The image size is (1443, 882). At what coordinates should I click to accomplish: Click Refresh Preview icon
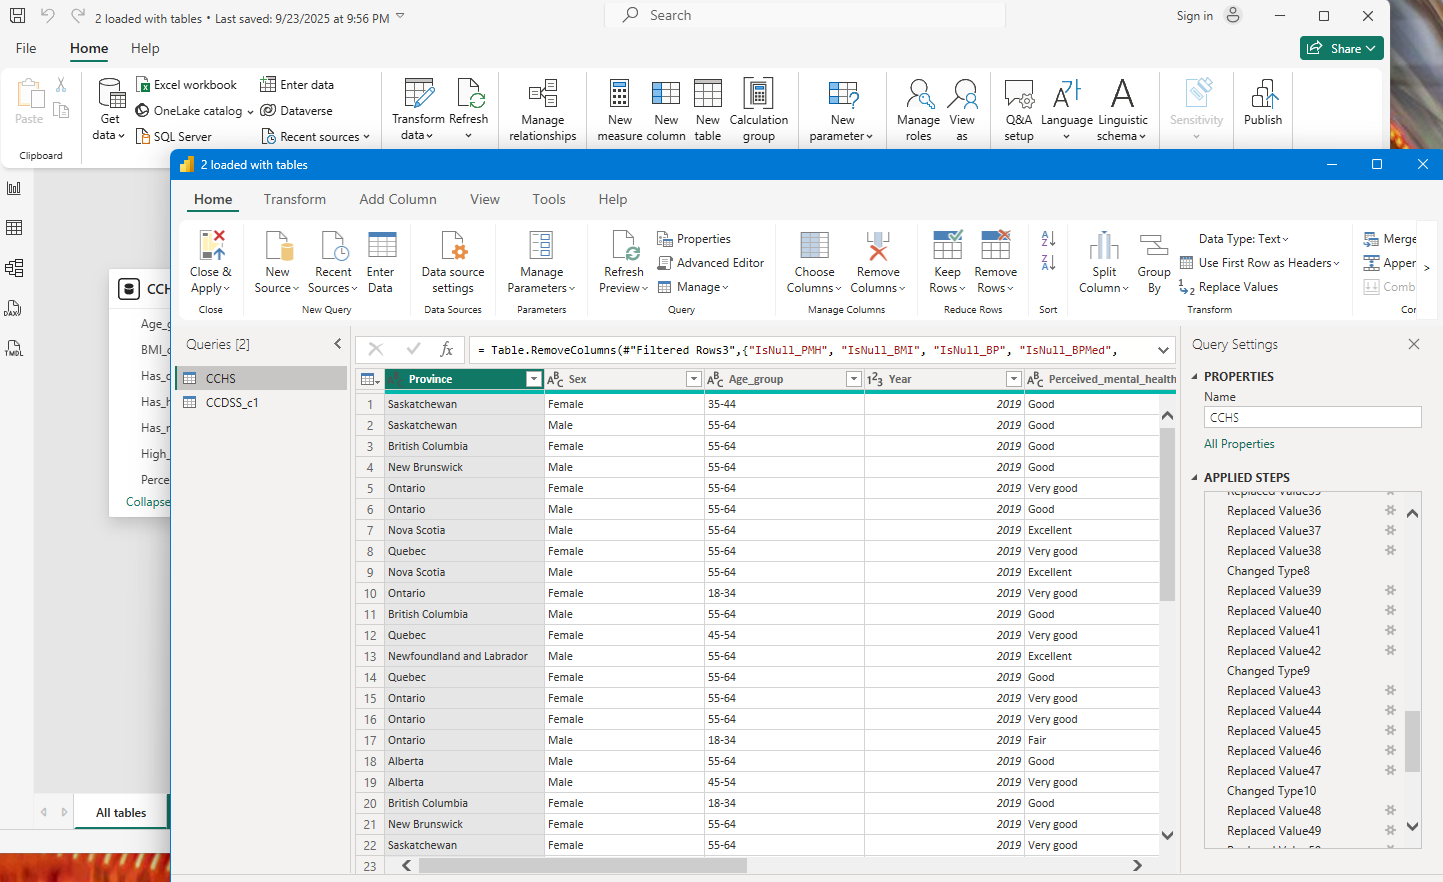[624, 246]
